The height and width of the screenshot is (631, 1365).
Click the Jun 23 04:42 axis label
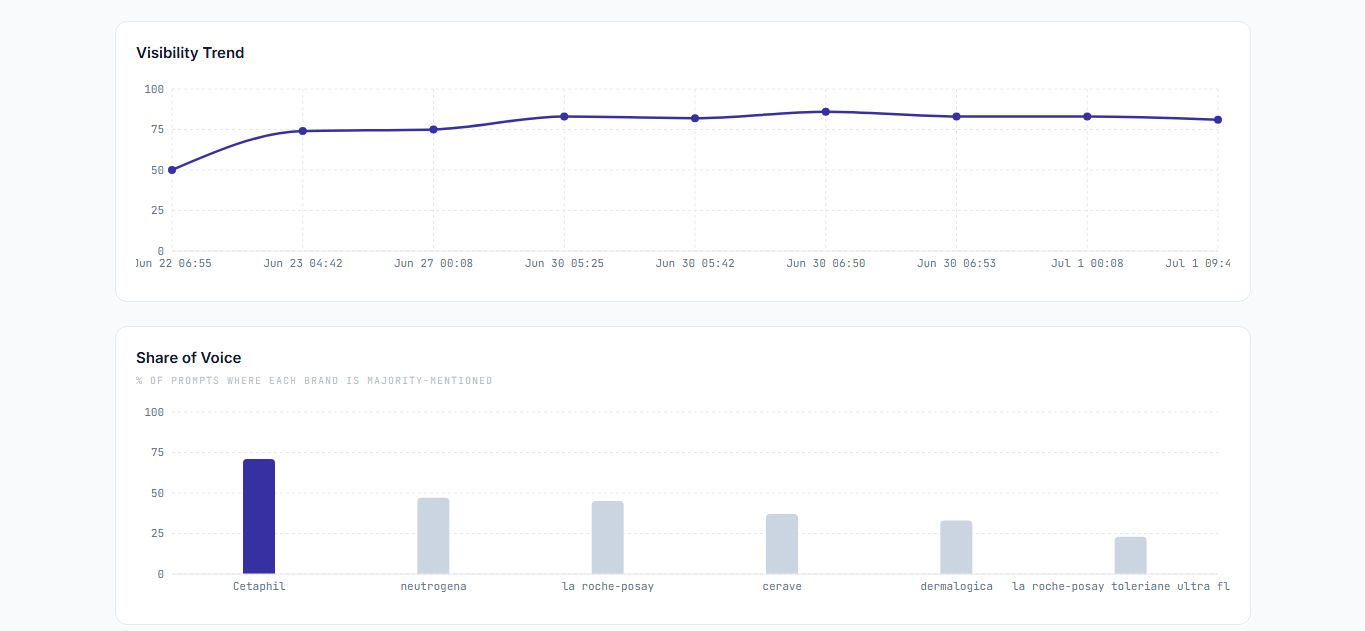pyautogui.click(x=303, y=263)
